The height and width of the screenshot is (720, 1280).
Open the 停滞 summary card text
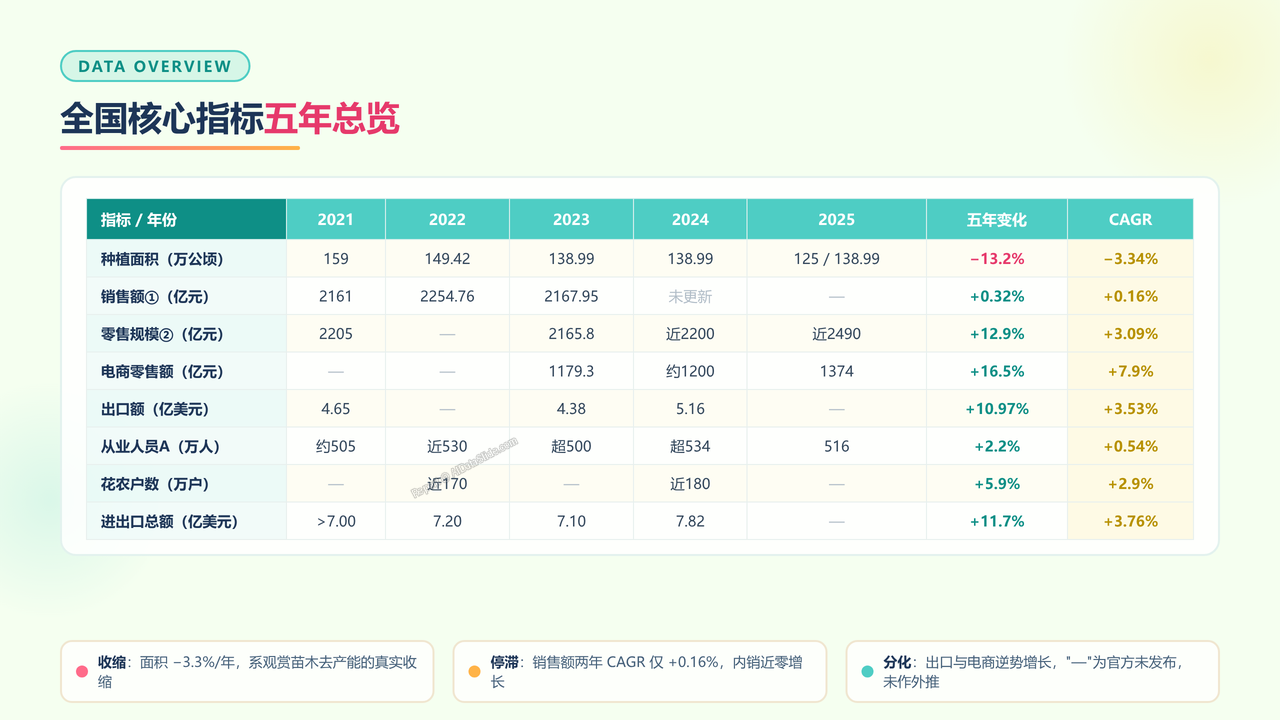(x=646, y=672)
